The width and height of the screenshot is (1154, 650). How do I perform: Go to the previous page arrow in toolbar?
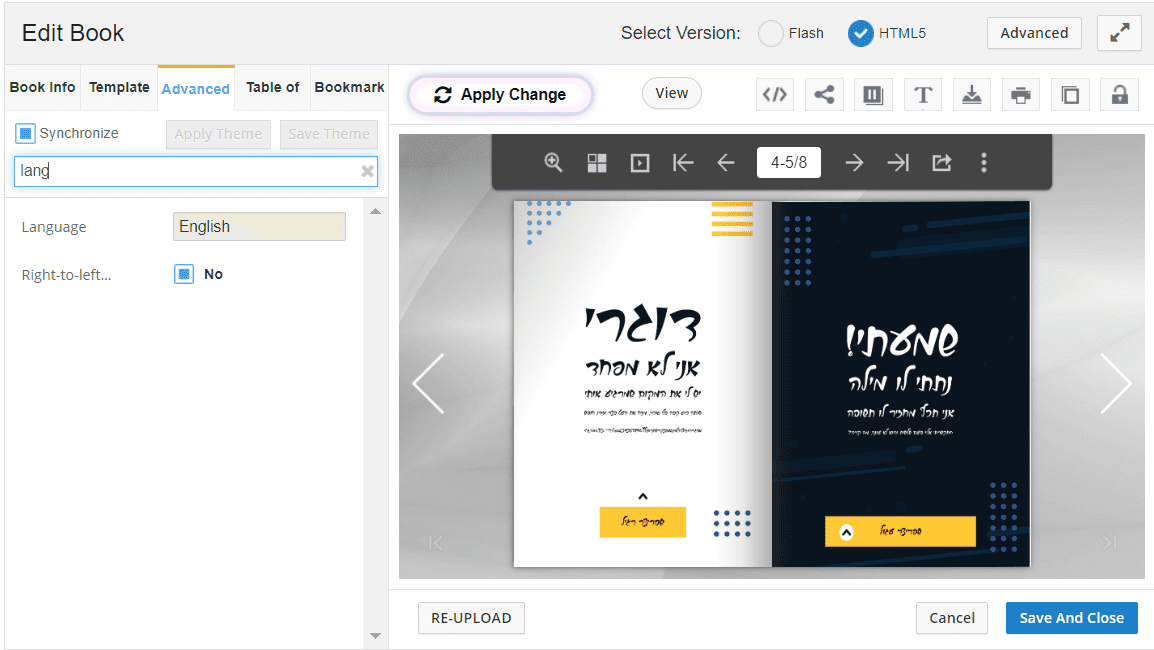pos(726,163)
